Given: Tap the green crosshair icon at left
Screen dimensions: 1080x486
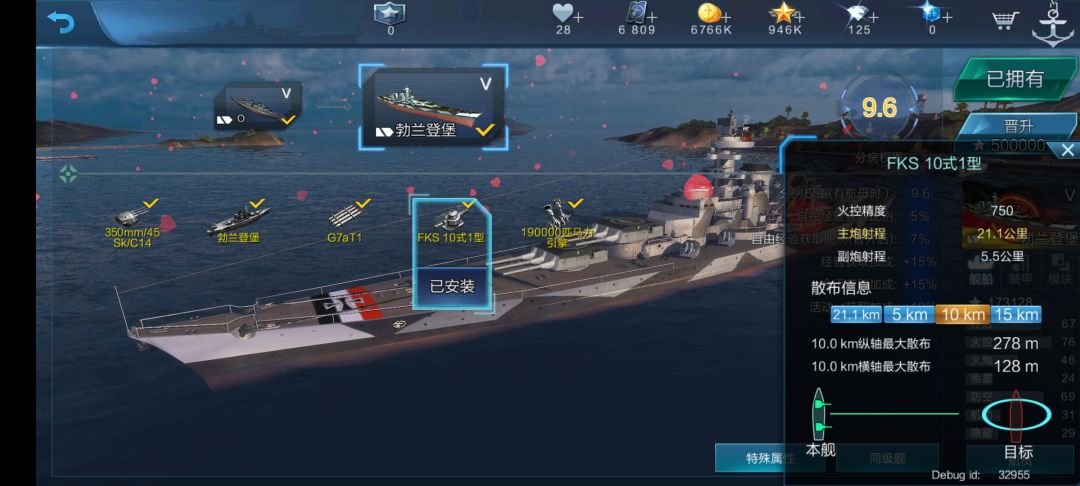Looking at the screenshot, I should click(x=68, y=175).
